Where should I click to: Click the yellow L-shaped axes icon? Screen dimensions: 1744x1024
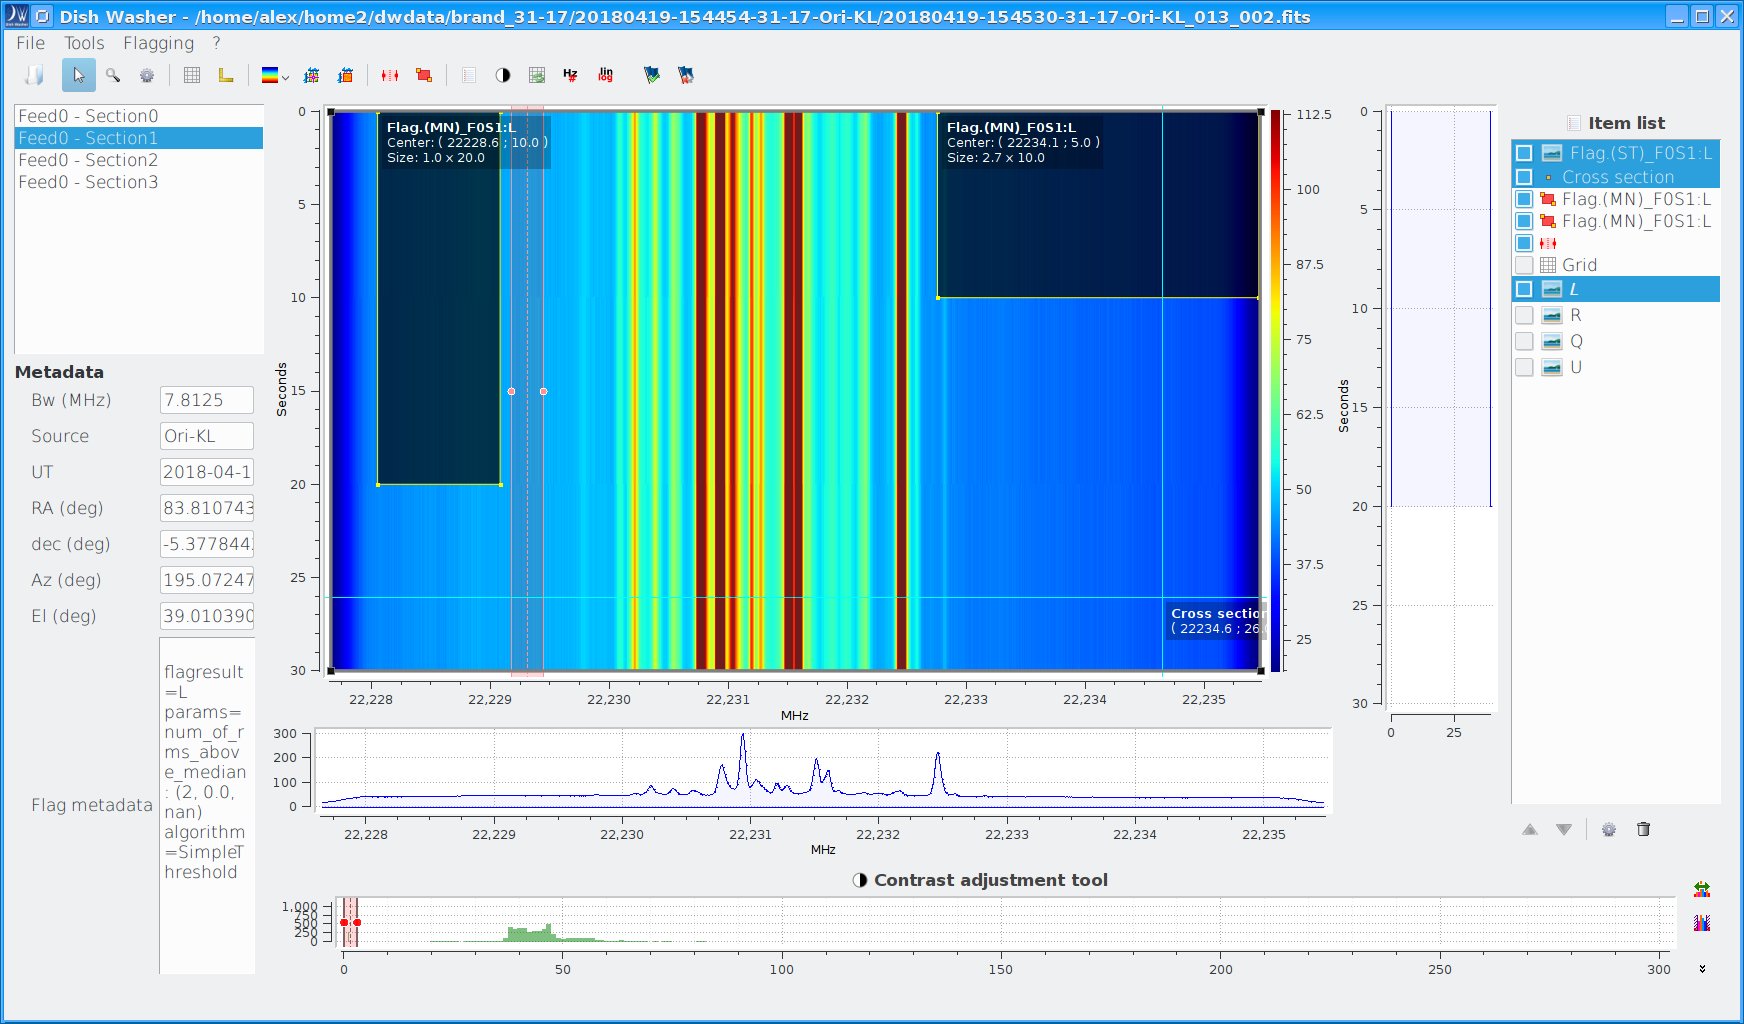pos(226,75)
